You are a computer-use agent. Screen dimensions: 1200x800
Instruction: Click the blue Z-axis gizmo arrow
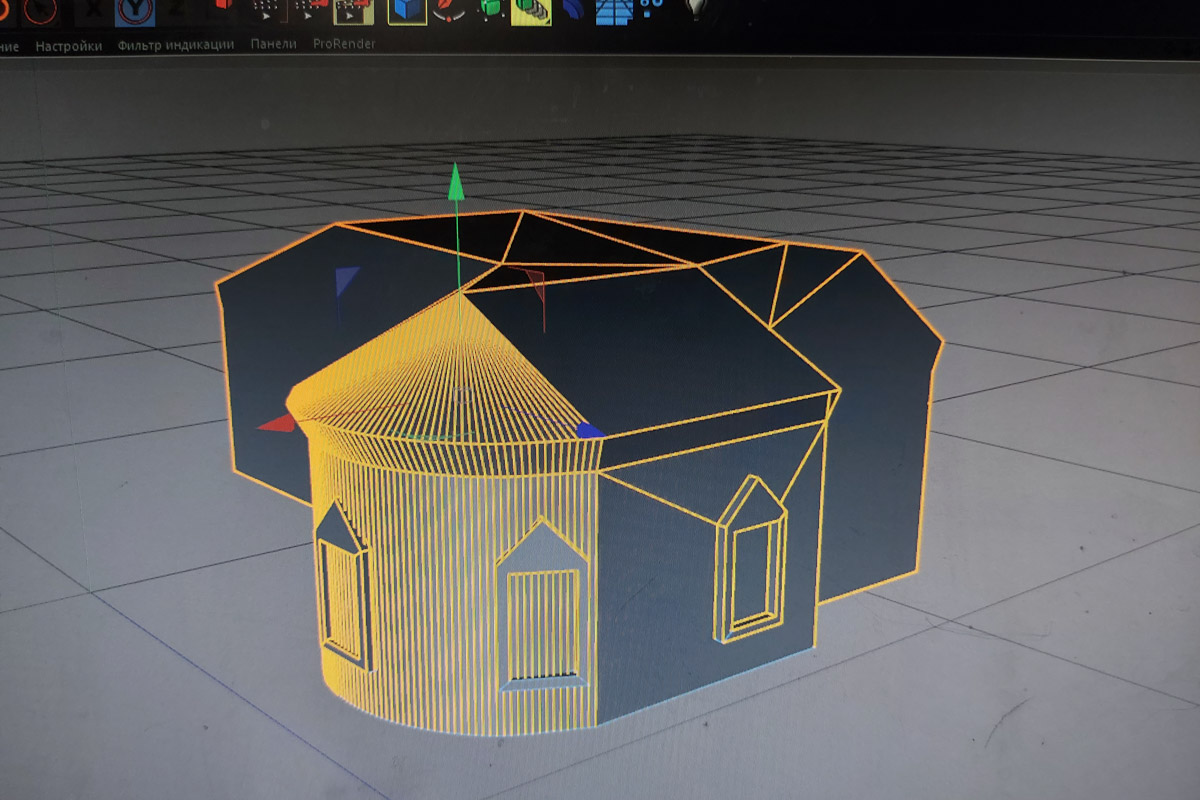tap(590, 430)
